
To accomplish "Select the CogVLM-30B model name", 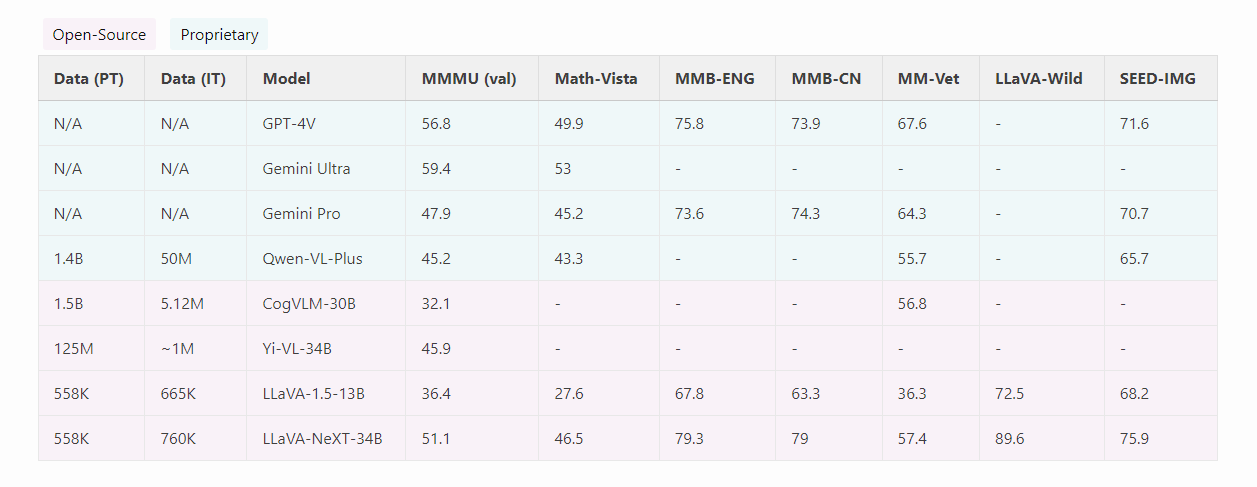I will pyautogui.click(x=309, y=304).
